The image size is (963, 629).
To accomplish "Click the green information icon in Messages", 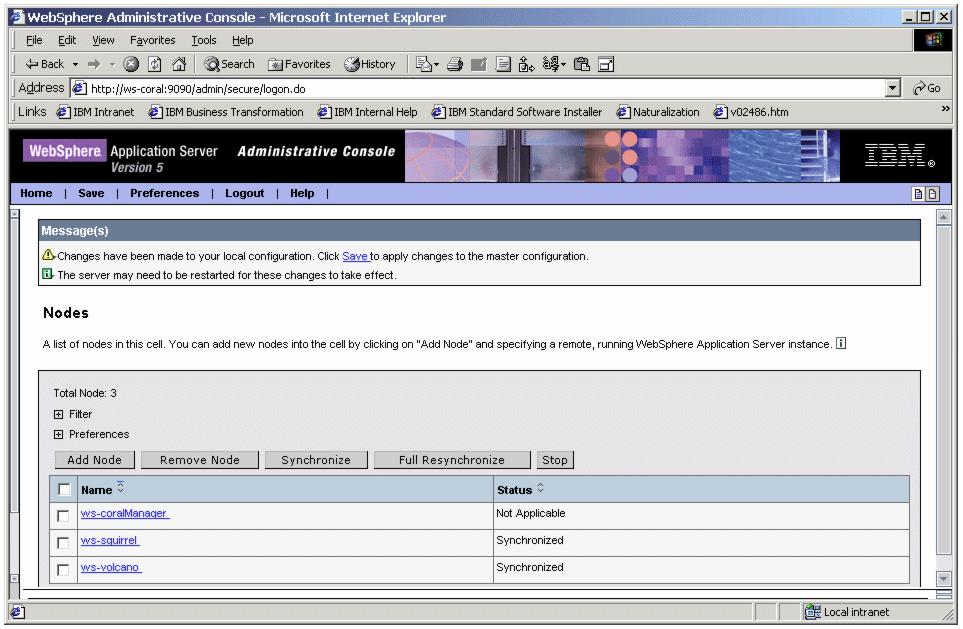I will [47, 274].
